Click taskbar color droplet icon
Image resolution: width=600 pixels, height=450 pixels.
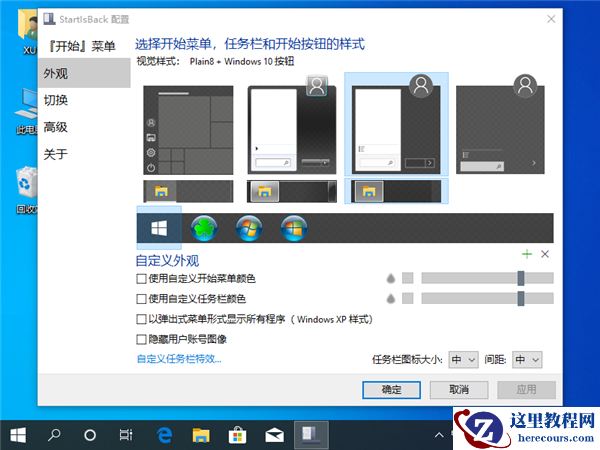click(391, 298)
